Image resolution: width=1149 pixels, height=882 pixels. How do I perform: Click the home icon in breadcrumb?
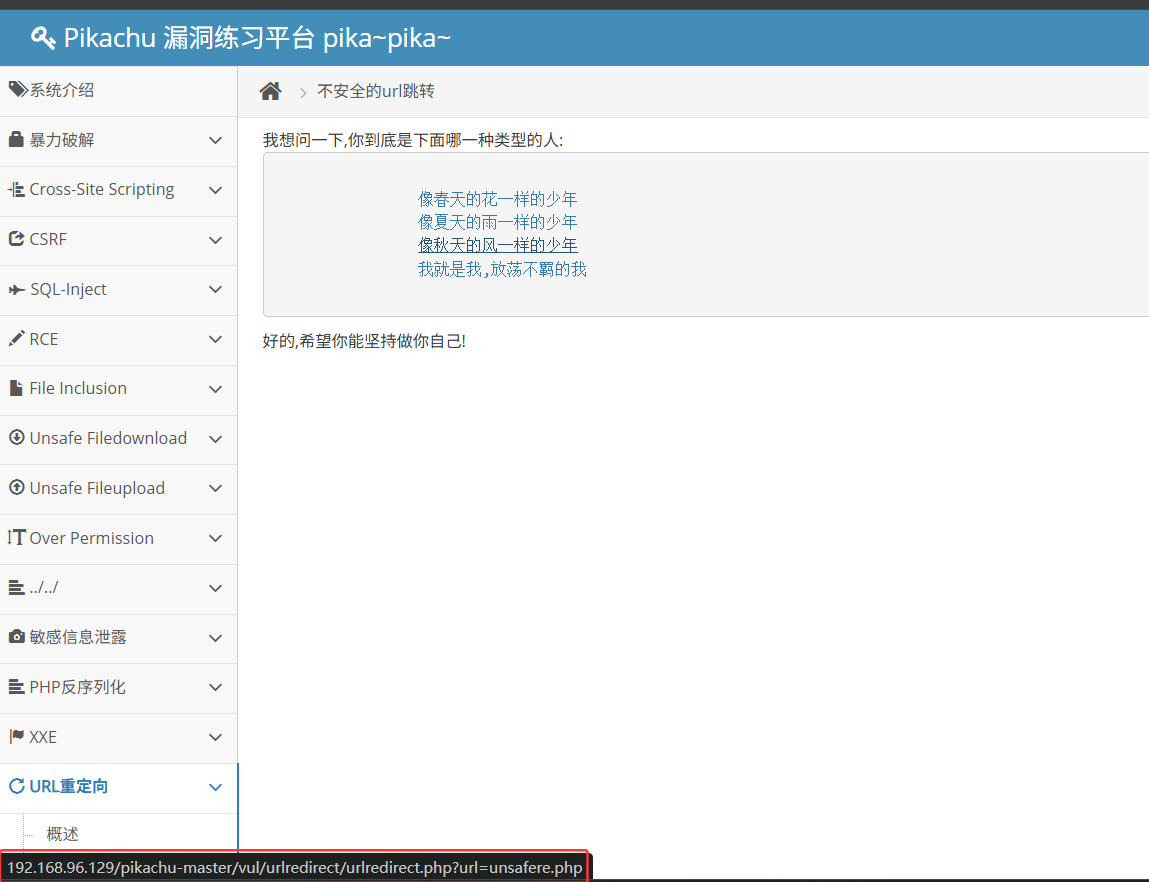tap(270, 91)
